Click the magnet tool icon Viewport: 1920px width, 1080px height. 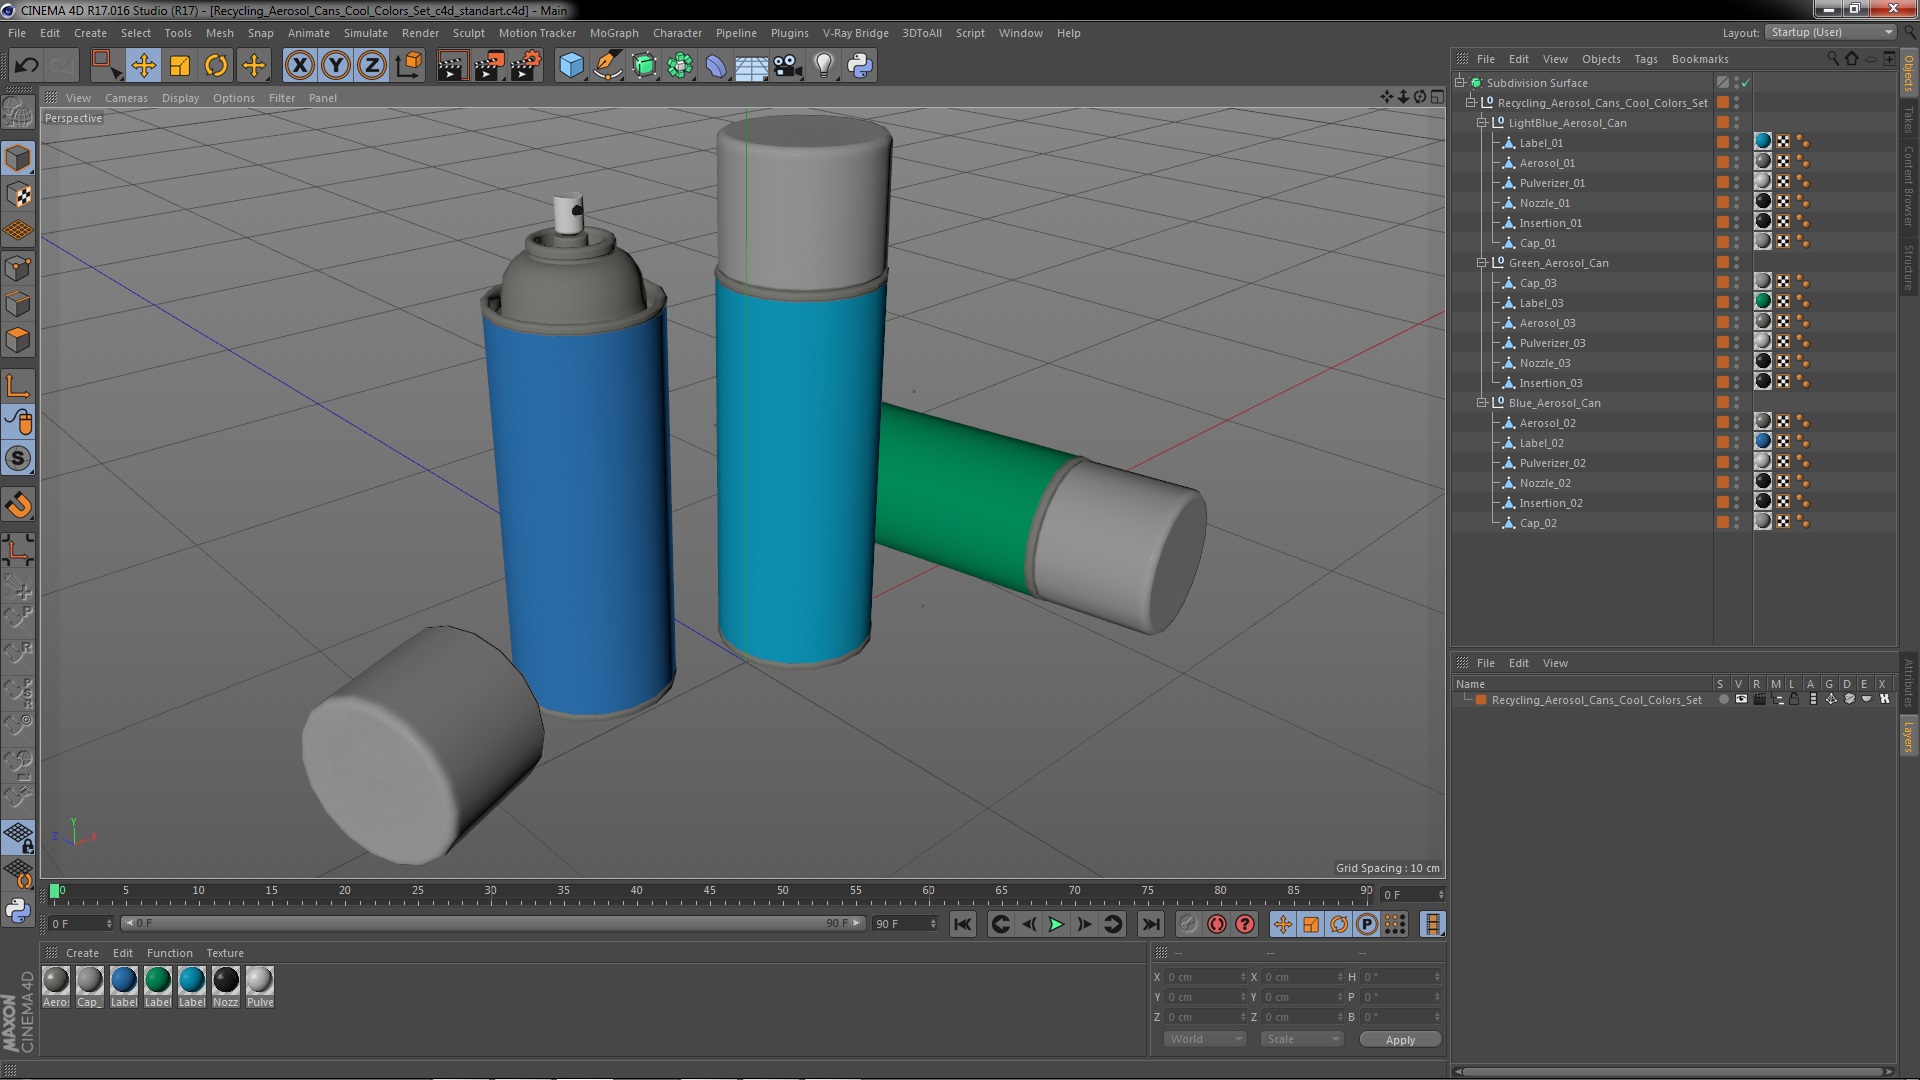pos(18,505)
